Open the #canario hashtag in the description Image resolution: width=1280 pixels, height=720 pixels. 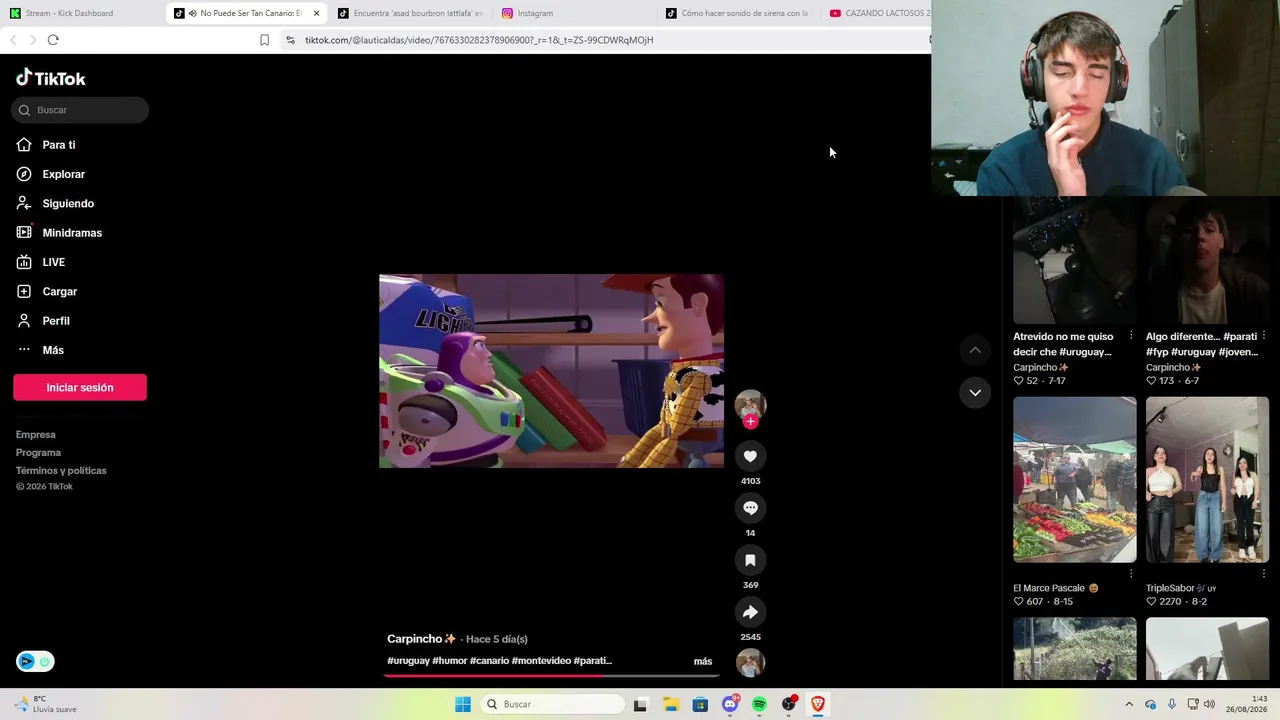489,661
